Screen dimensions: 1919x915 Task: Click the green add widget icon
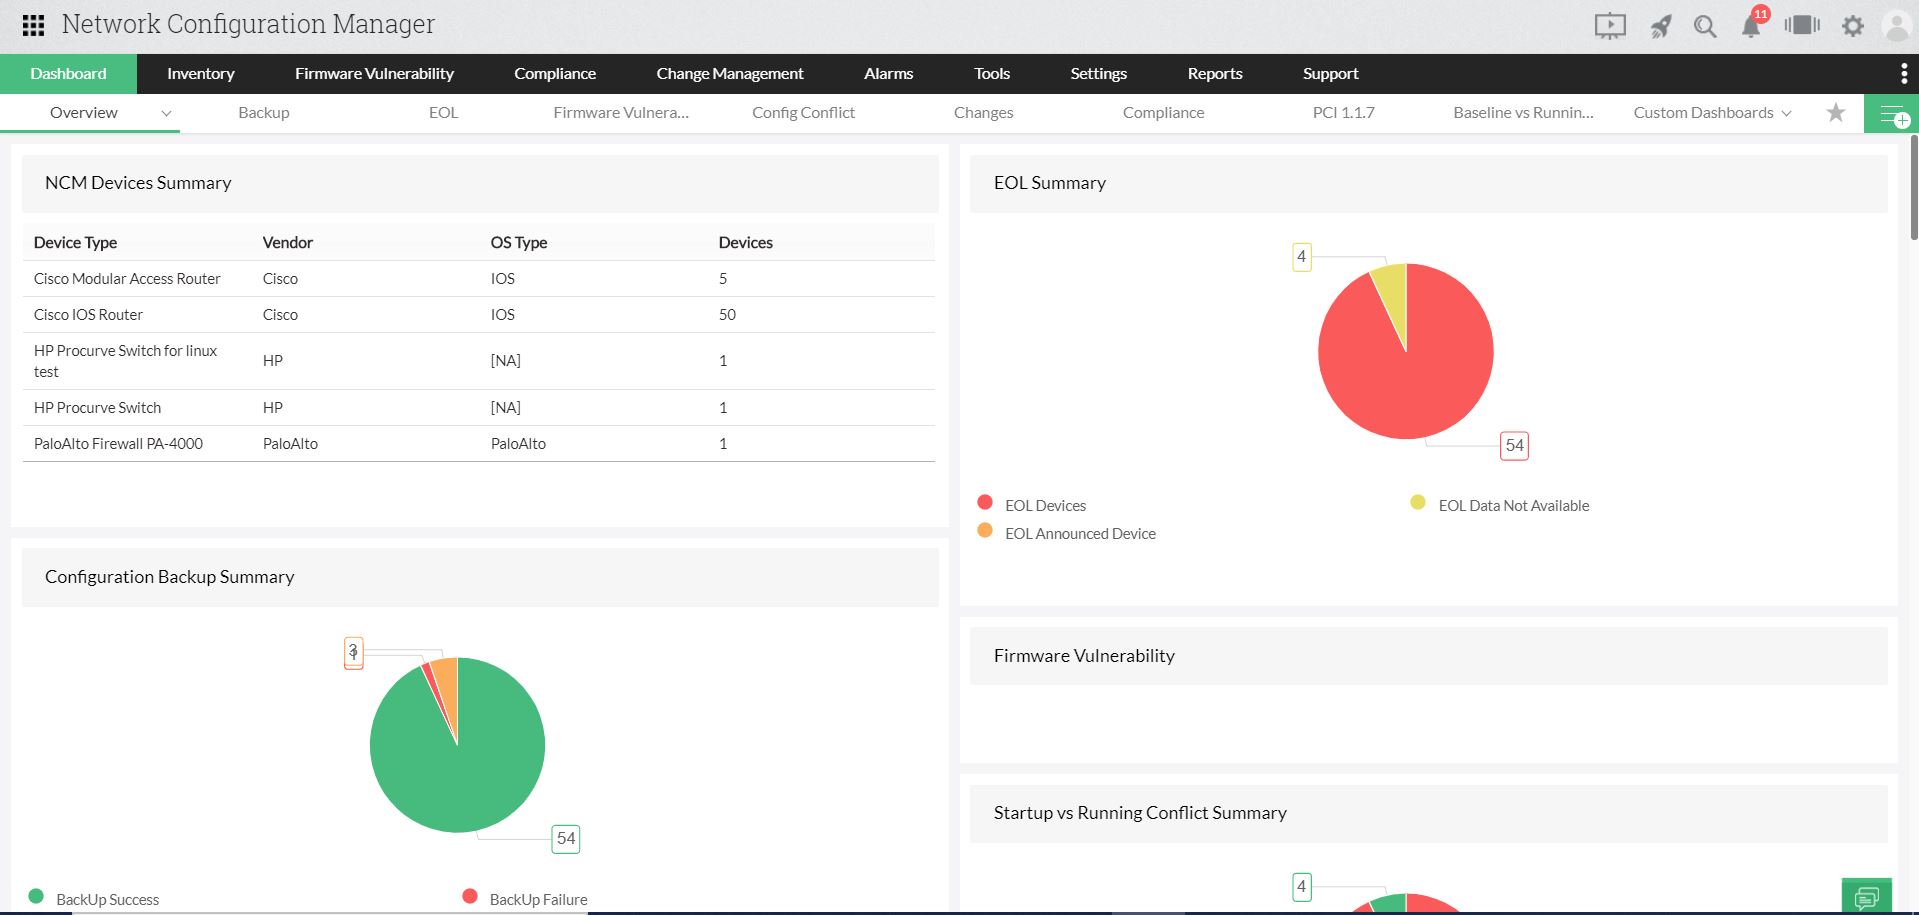pyautogui.click(x=1892, y=114)
